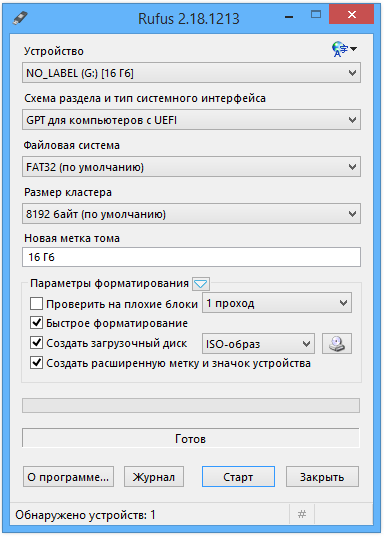Click the Готов status field
Image resolution: width=384 pixels, height=538 pixels.
(191, 438)
